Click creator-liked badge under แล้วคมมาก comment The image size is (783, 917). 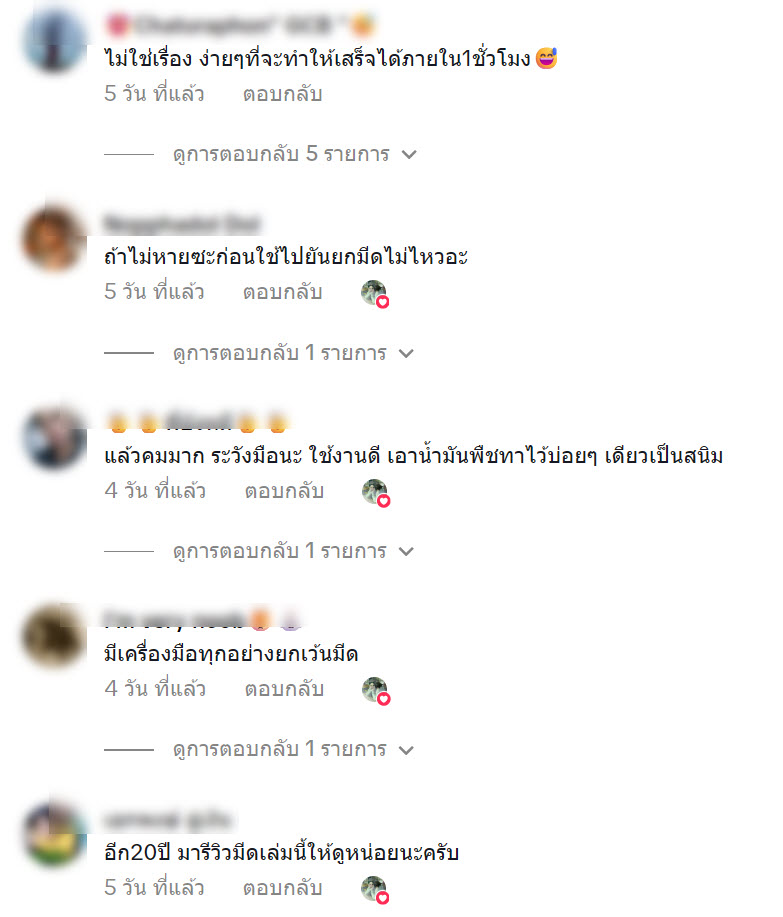tap(376, 492)
